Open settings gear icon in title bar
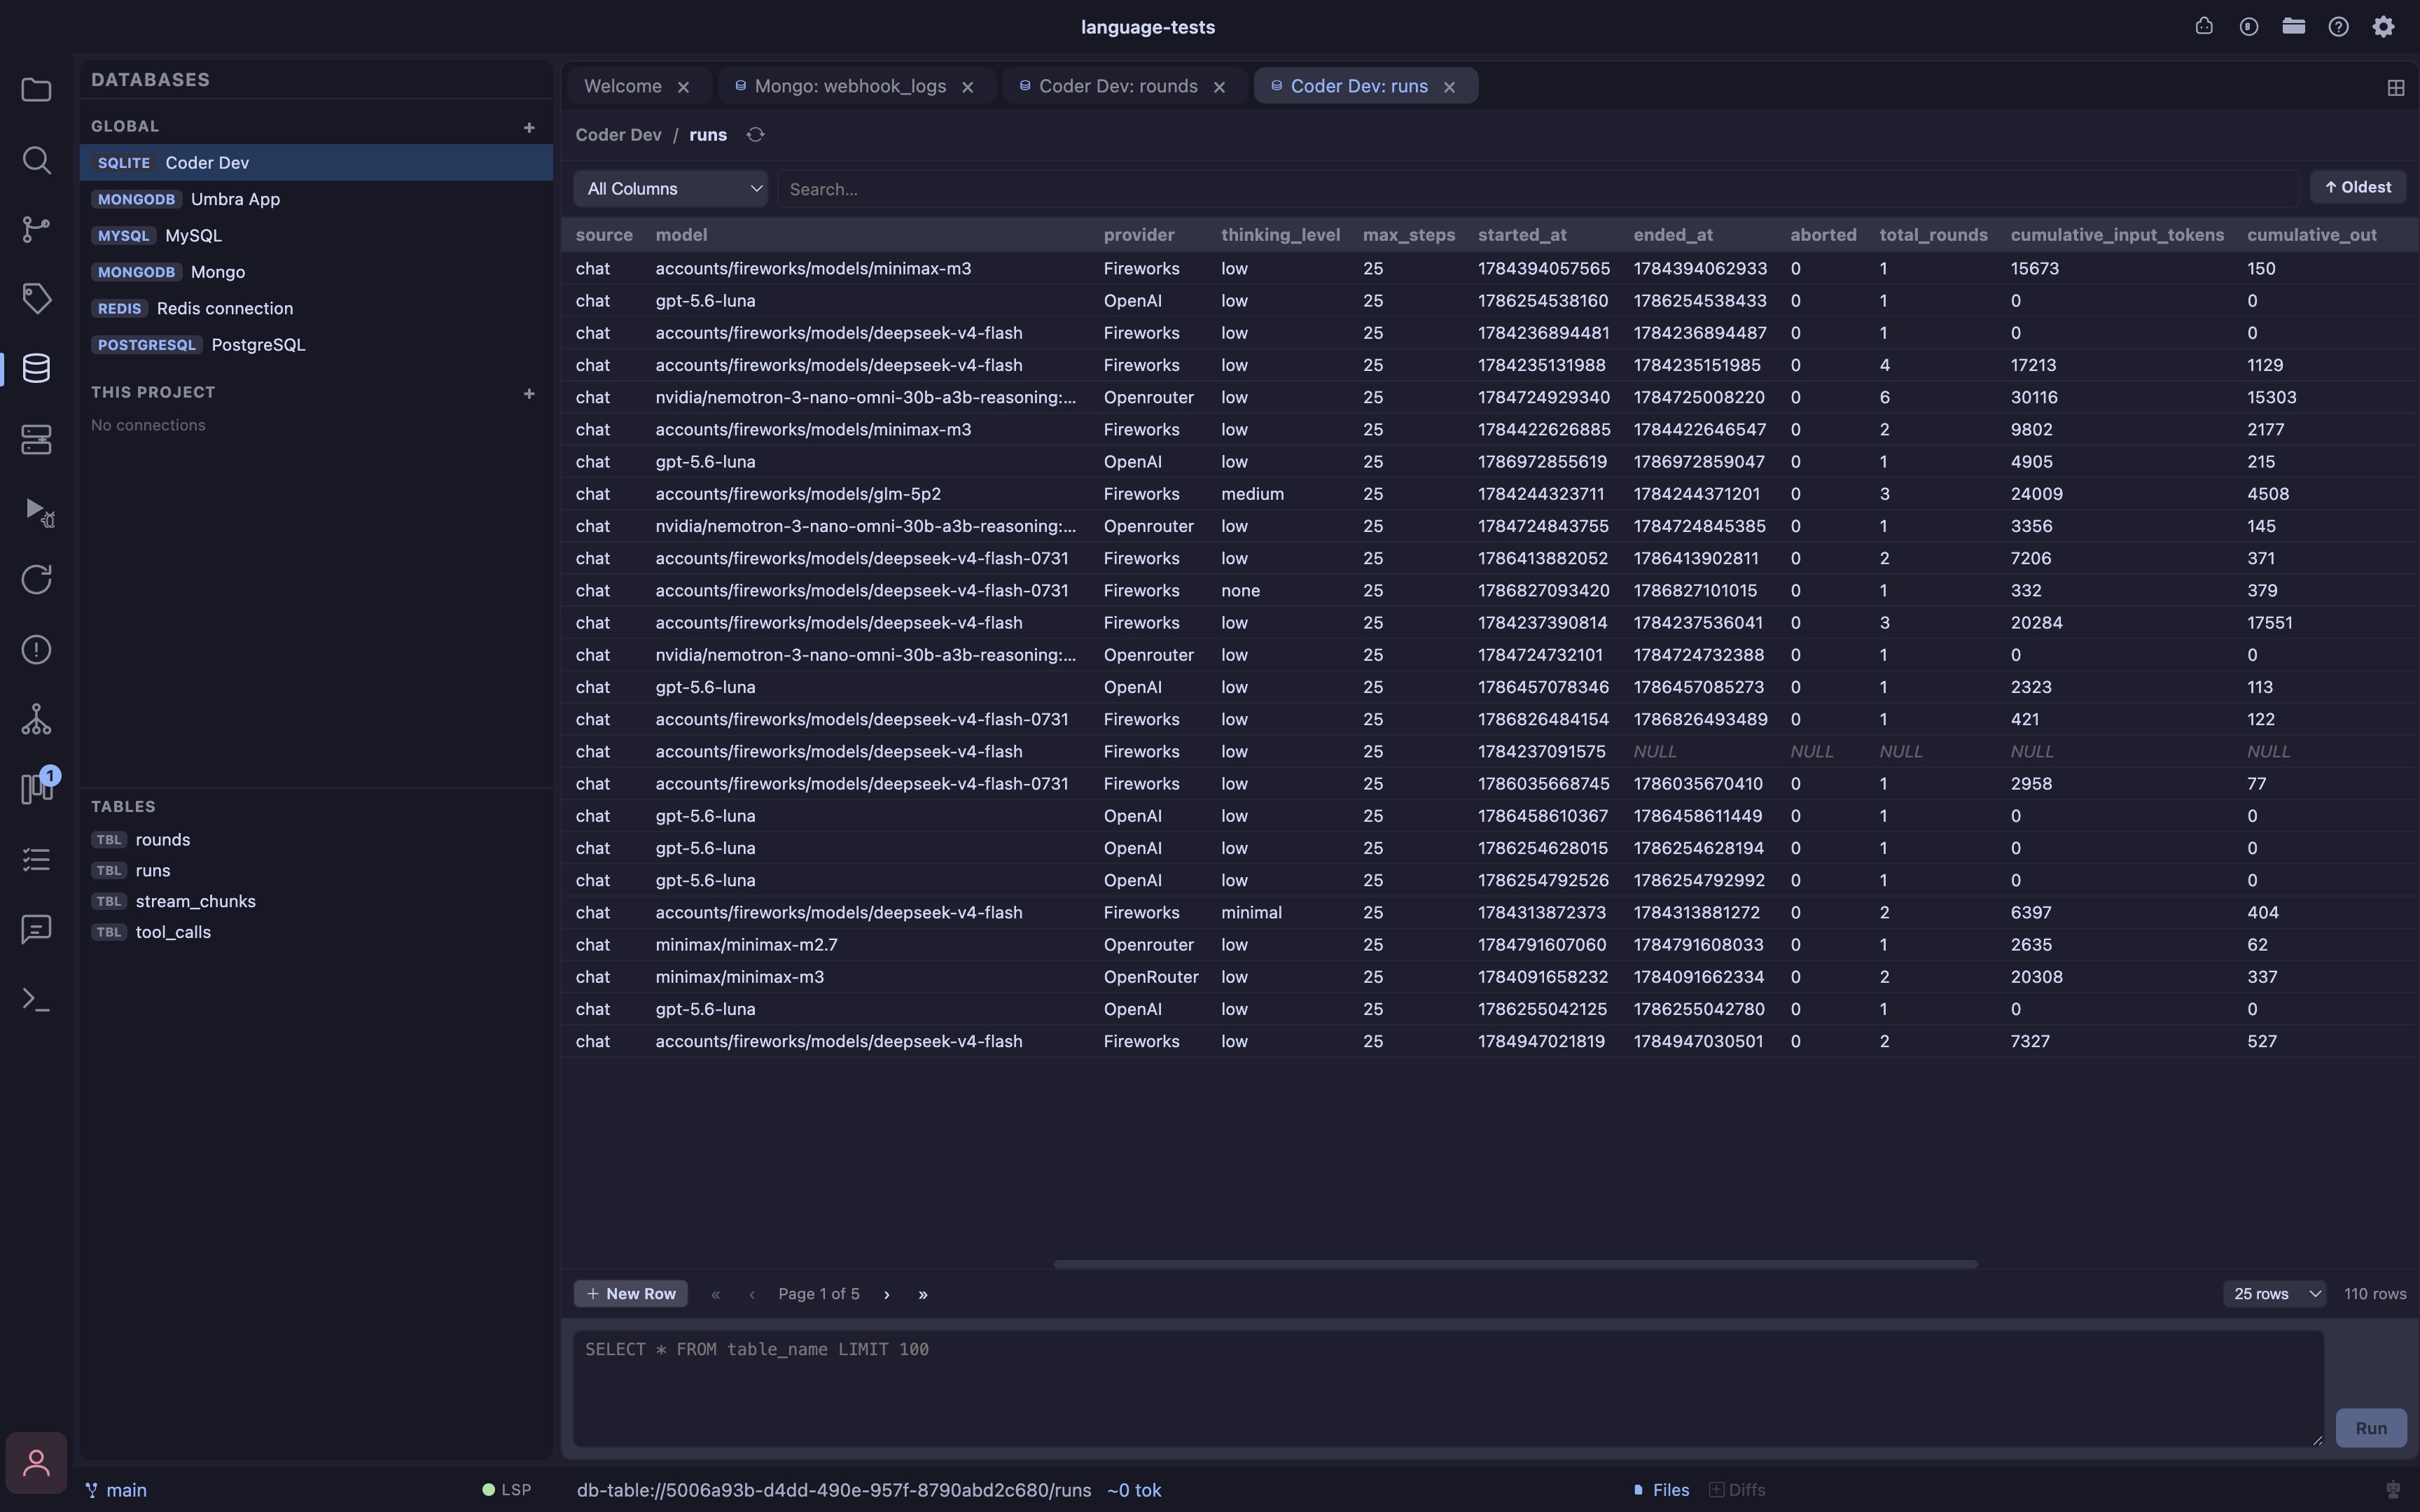Viewport: 2420px width, 1512px height. coord(2384,27)
